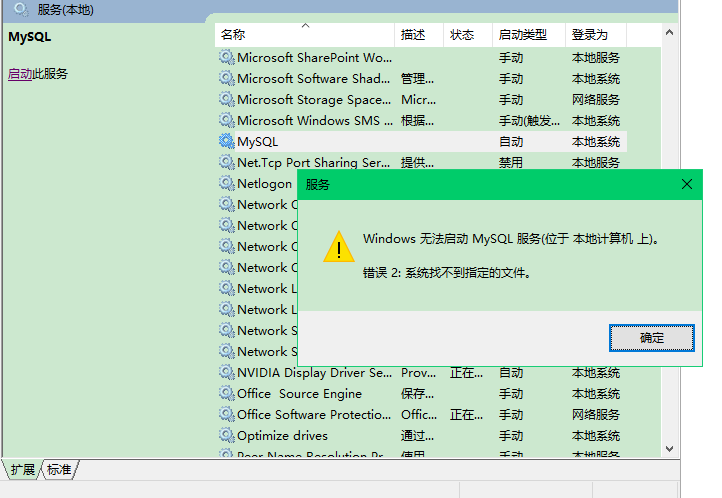Image resolution: width=722 pixels, height=498 pixels.
Task: Click the gear icon beside Microsoft Storage Space...
Action: pos(227,99)
